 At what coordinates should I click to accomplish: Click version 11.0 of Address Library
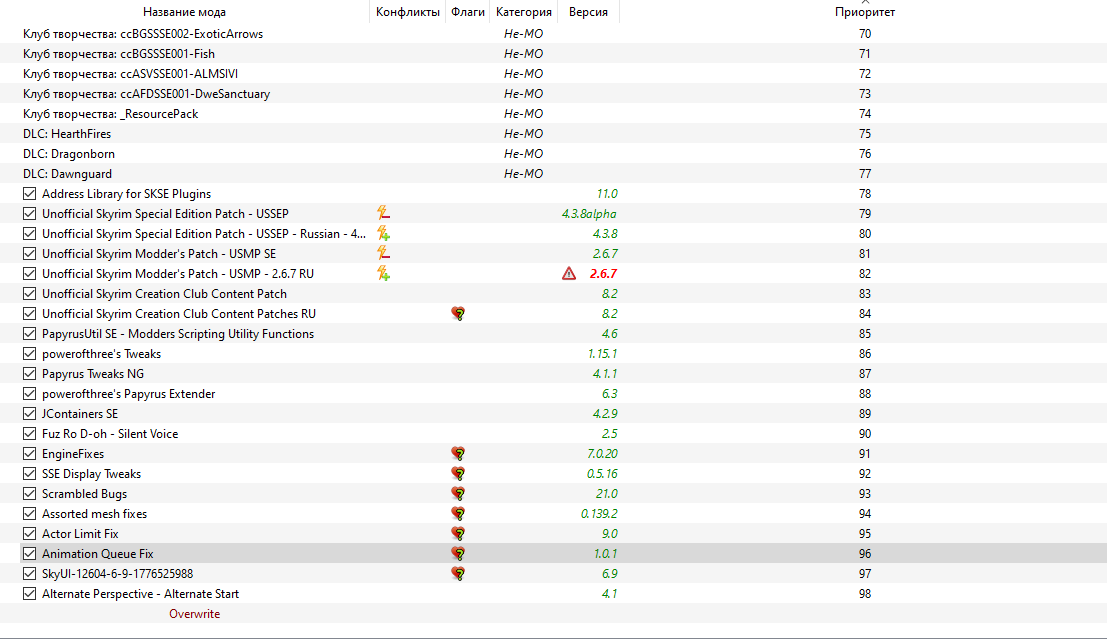606,193
